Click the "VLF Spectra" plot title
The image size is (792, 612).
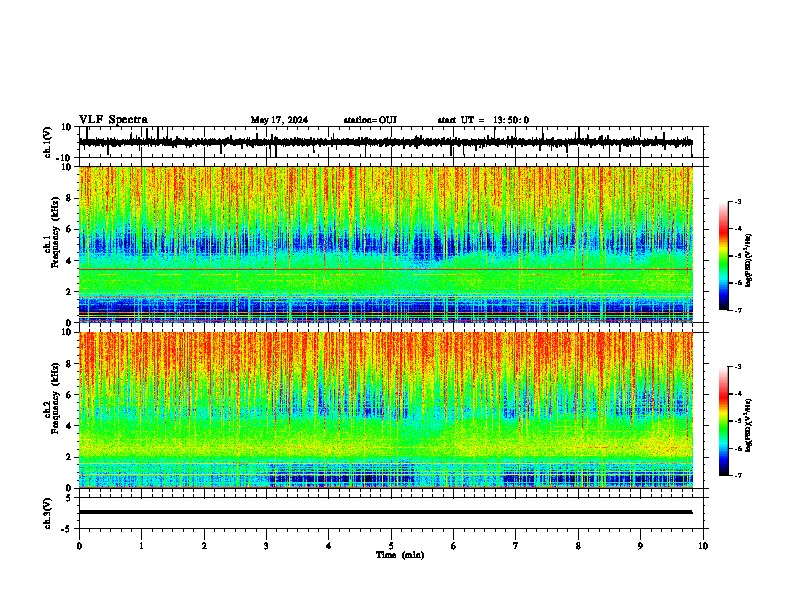tap(113, 120)
